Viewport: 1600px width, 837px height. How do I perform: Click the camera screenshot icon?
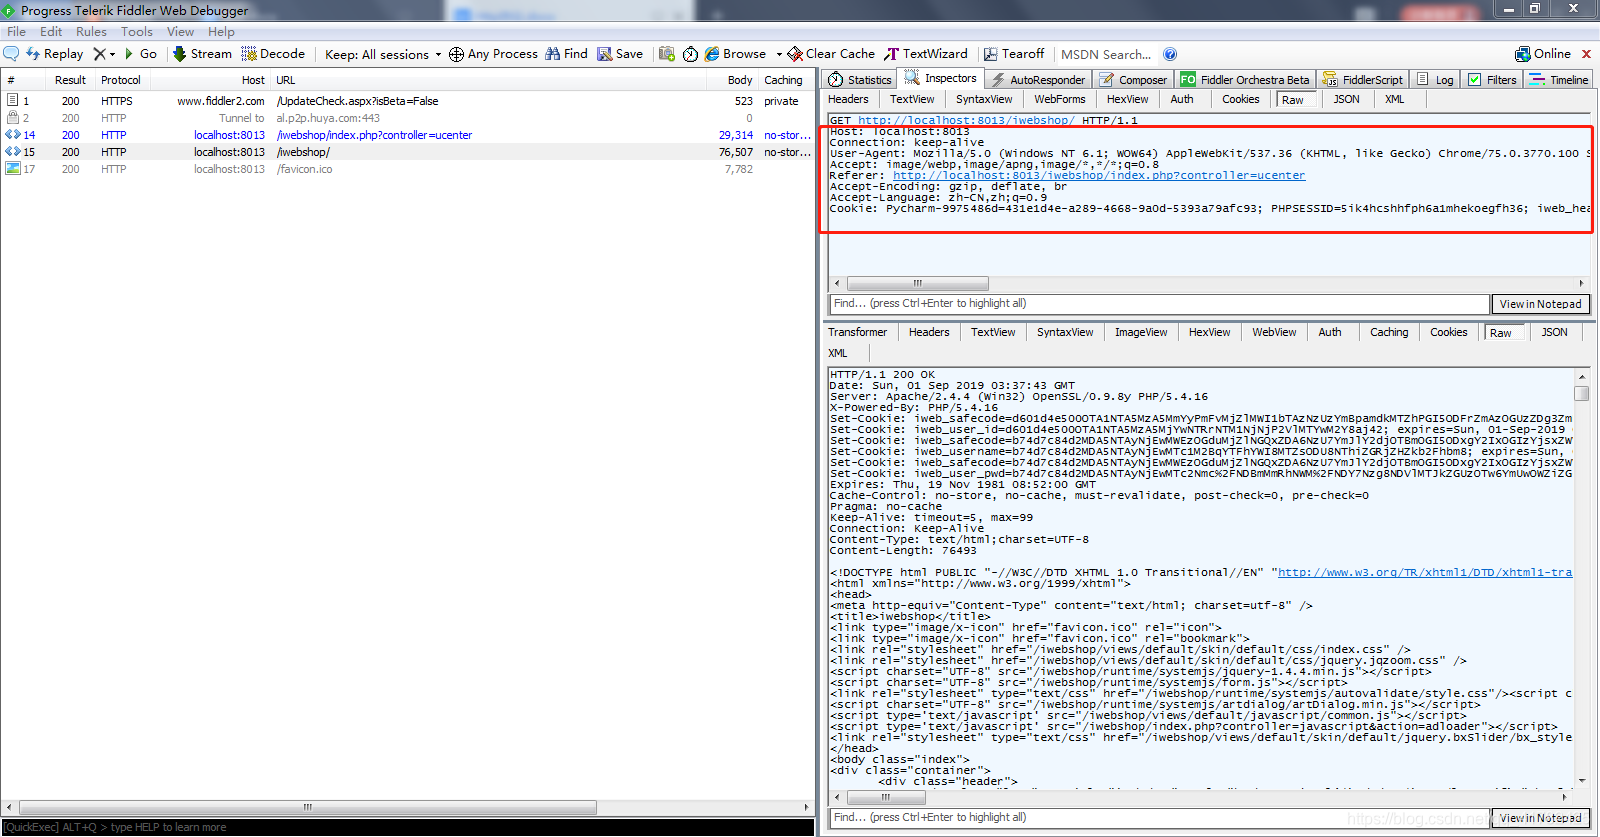click(x=667, y=54)
